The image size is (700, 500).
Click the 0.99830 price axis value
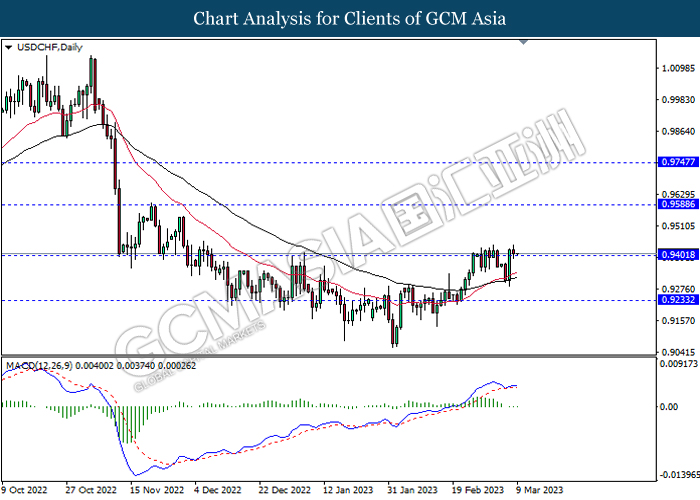point(679,100)
